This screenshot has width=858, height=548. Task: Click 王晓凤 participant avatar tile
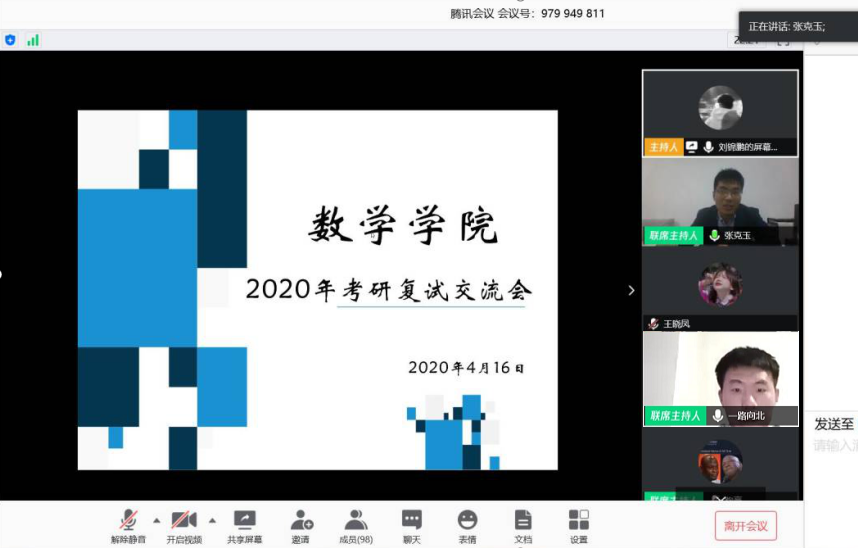[720, 286]
